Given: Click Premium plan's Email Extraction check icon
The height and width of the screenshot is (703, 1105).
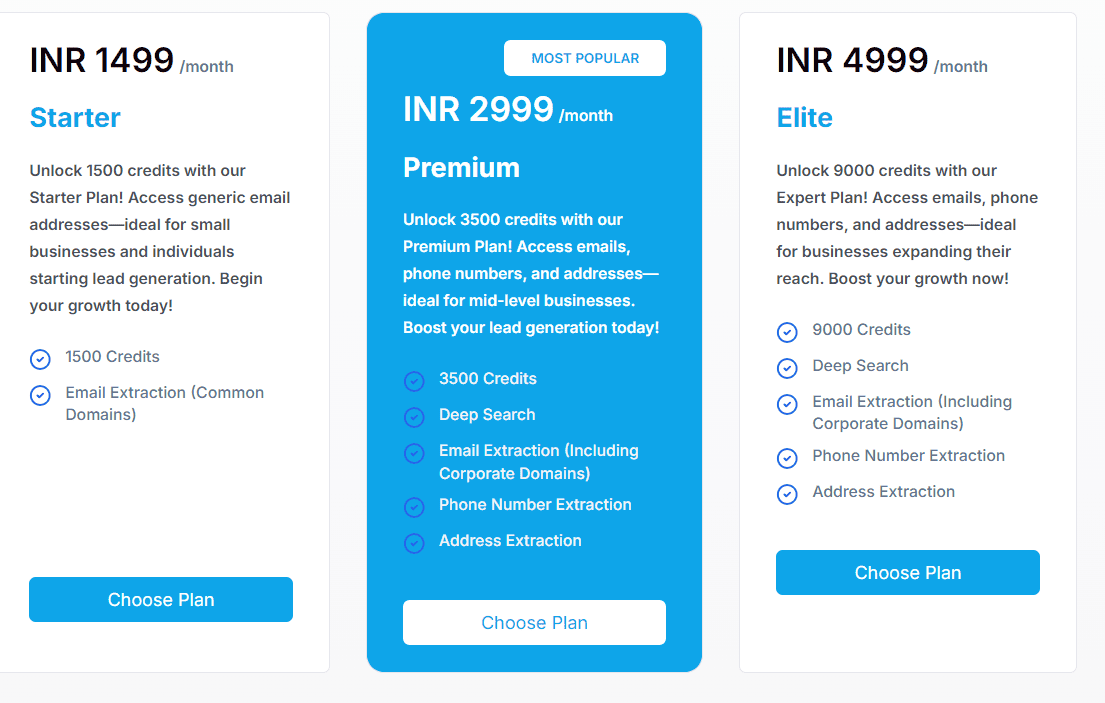Looking at the screenshot, I should point(414,453).
